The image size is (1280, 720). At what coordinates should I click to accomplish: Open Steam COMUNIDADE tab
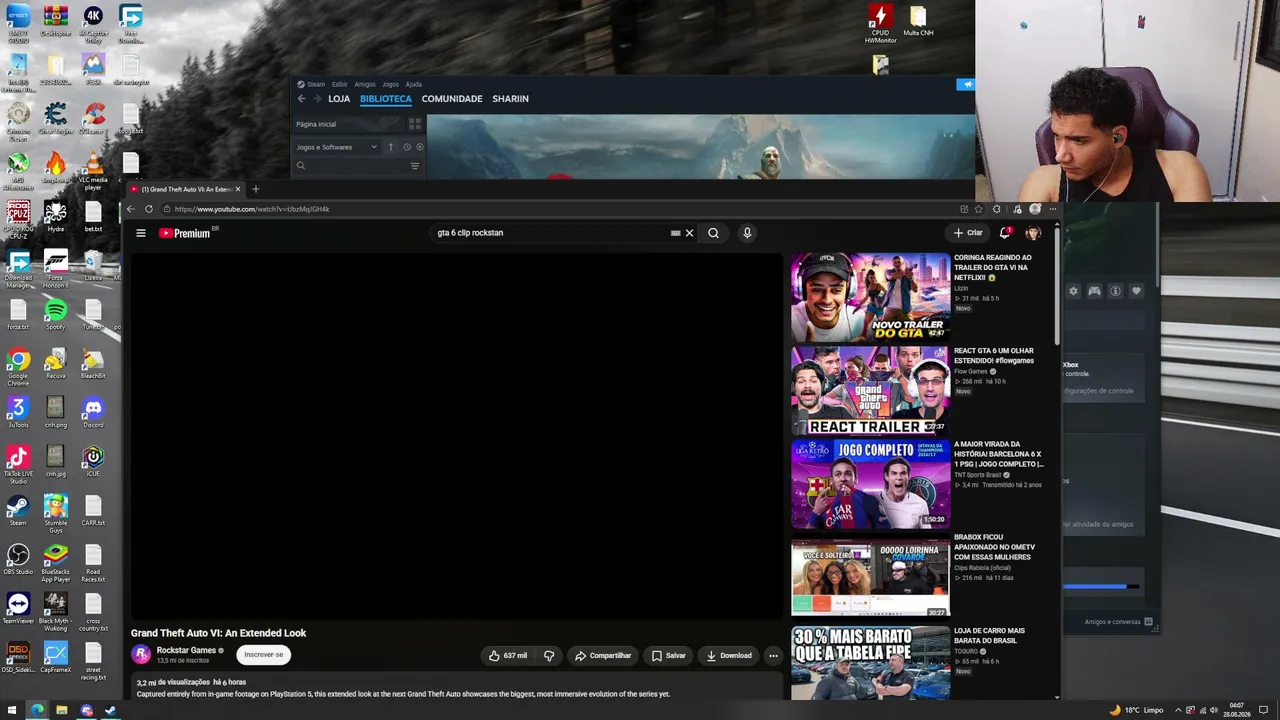coord(452,99)
